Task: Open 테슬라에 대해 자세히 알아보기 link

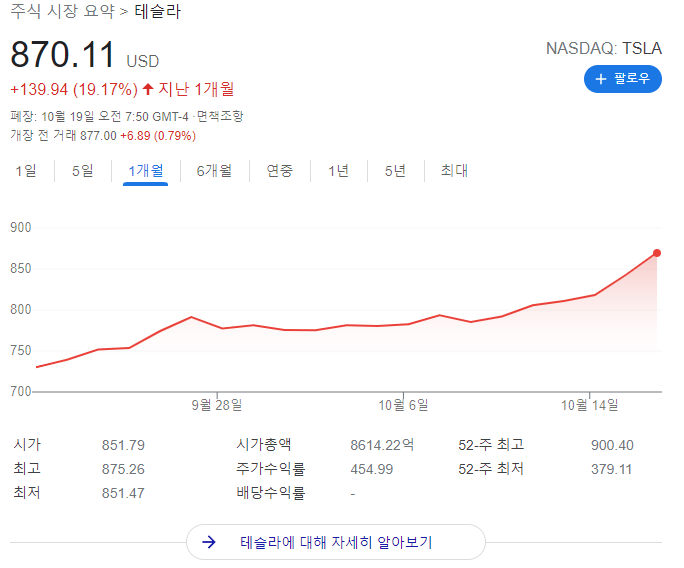Action: tap(336, 542)
